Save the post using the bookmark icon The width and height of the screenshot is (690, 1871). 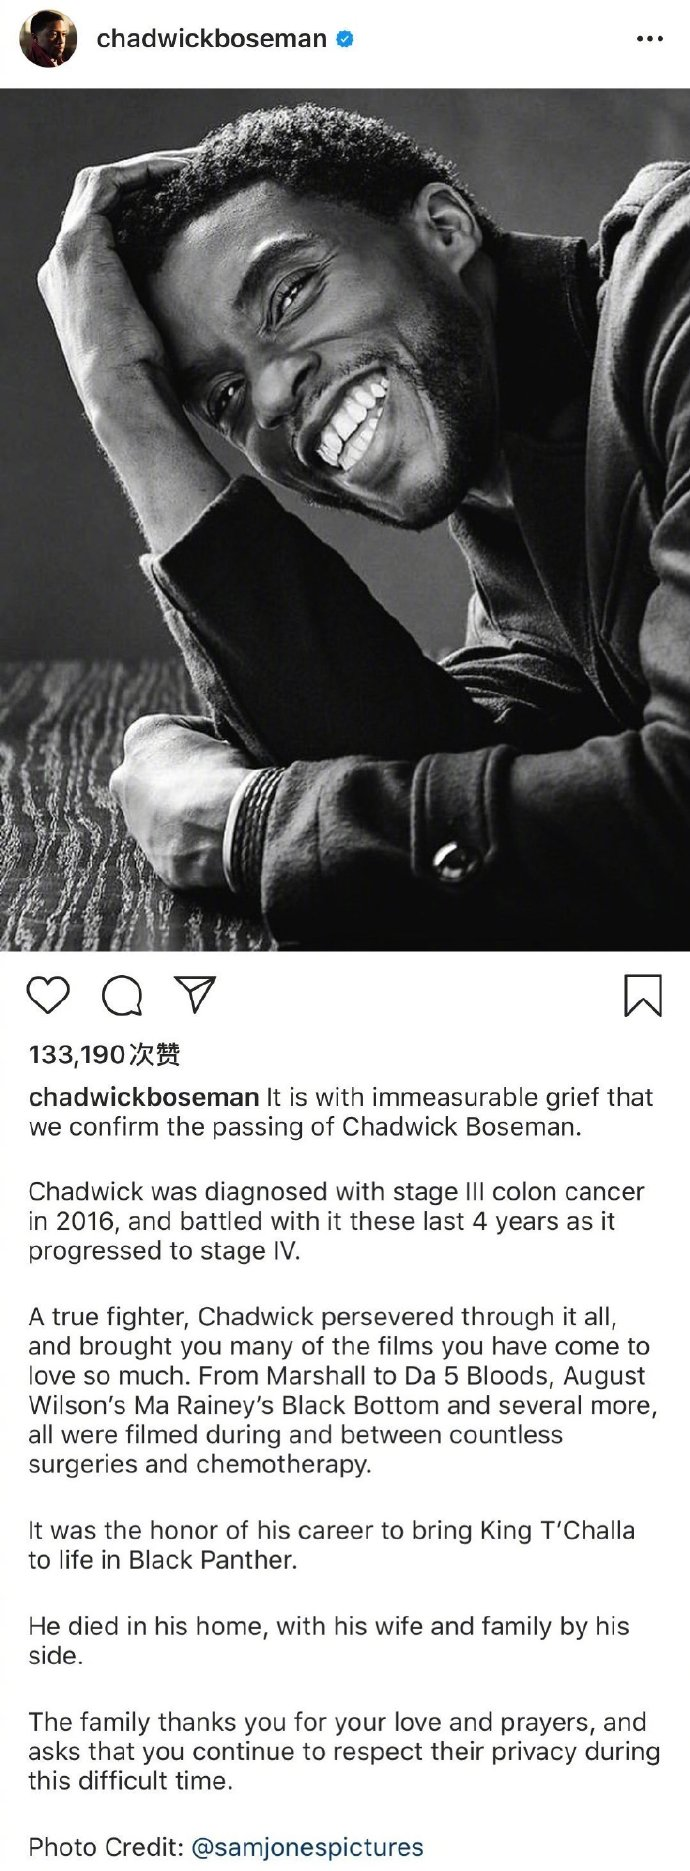643,996
